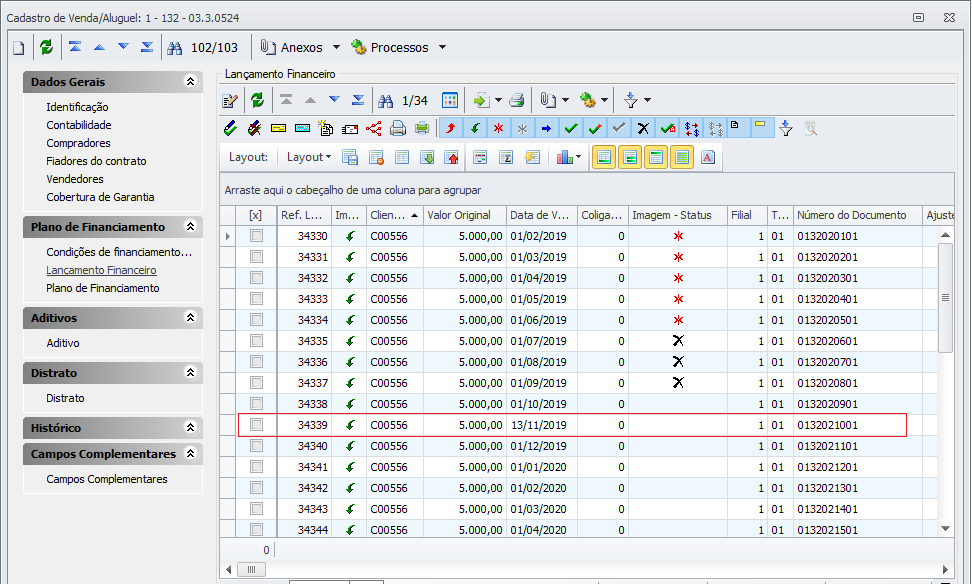Viewport: 972px width, 584px height.
Task: Tick the checkbox for row 34336
Action: (256, 362)
